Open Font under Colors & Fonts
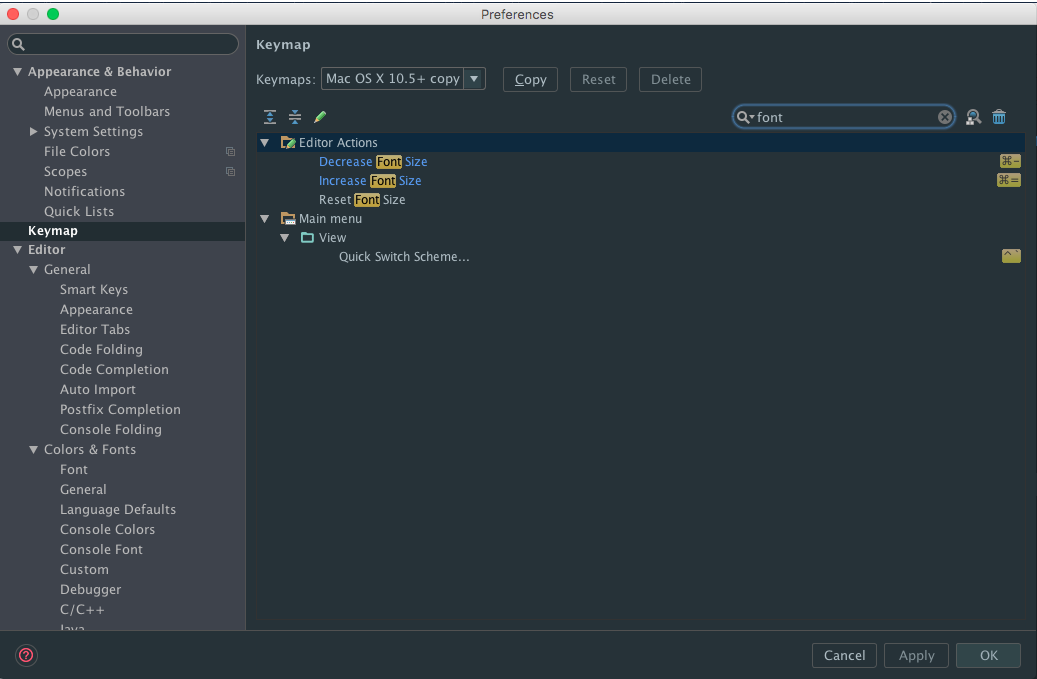 73,469
